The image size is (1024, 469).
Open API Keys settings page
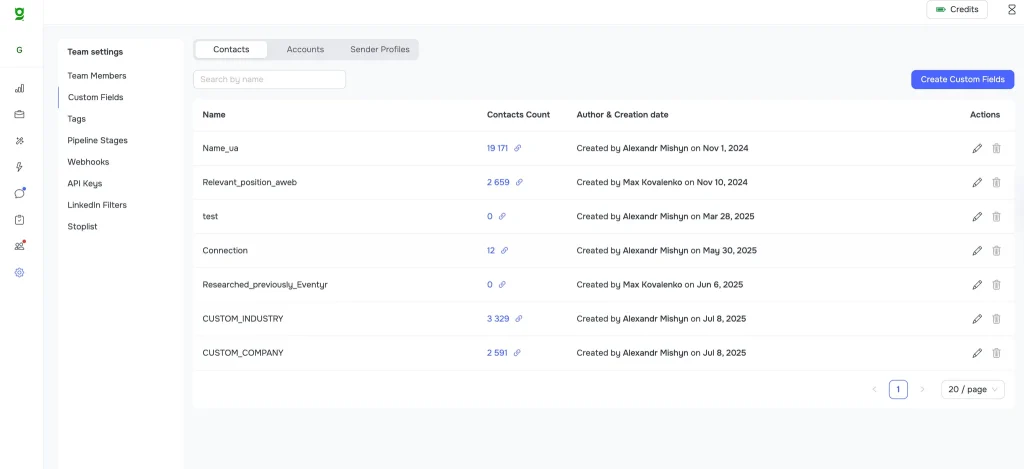click(84, 183)
